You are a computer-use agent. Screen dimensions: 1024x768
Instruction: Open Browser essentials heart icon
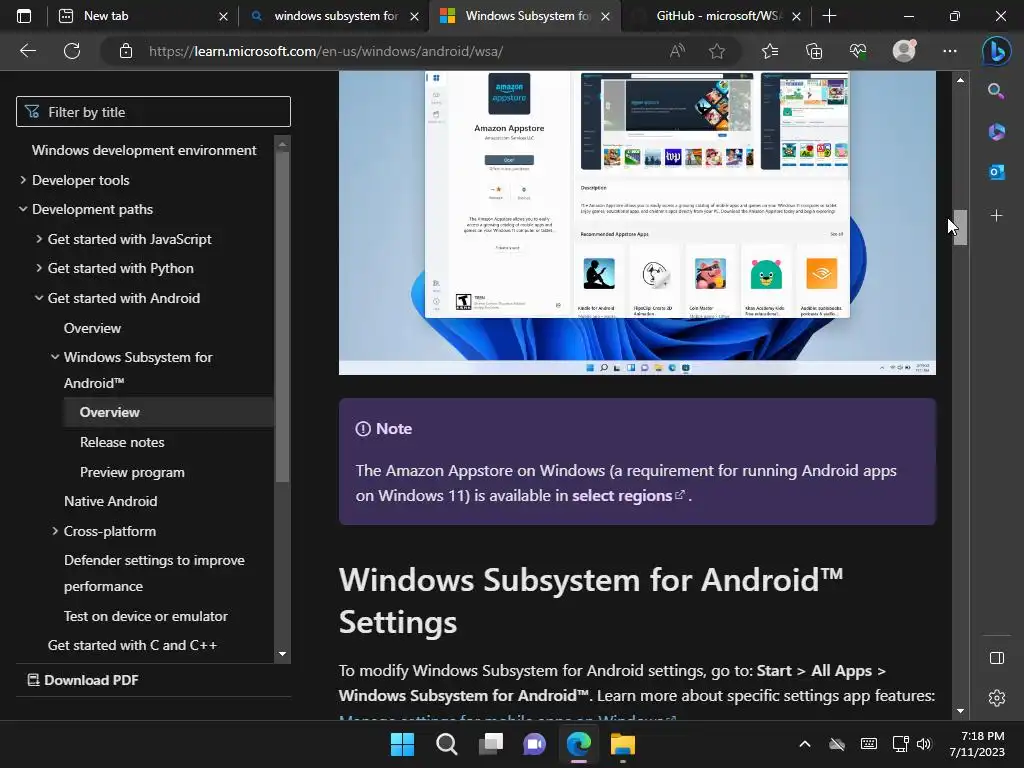(858, 51)
